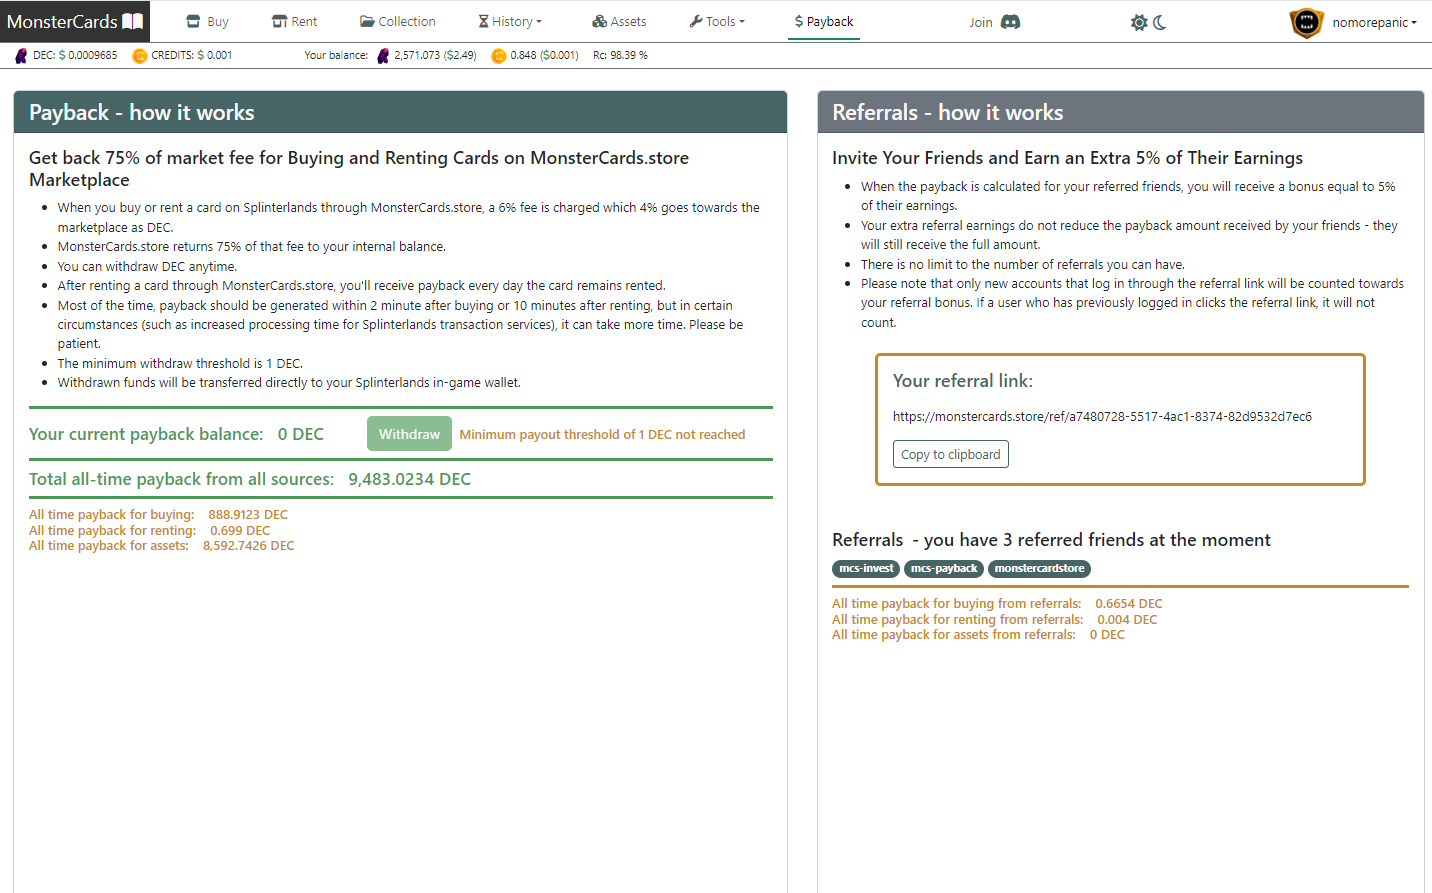
Task: Click the 2,571.073 ($2.49) balance value
Action: coord(435,56)
